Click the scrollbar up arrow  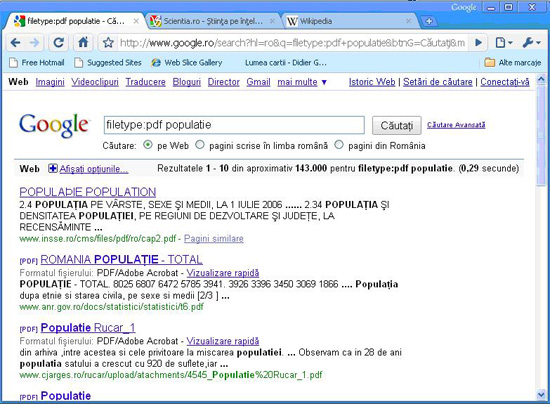click(541, 79)
